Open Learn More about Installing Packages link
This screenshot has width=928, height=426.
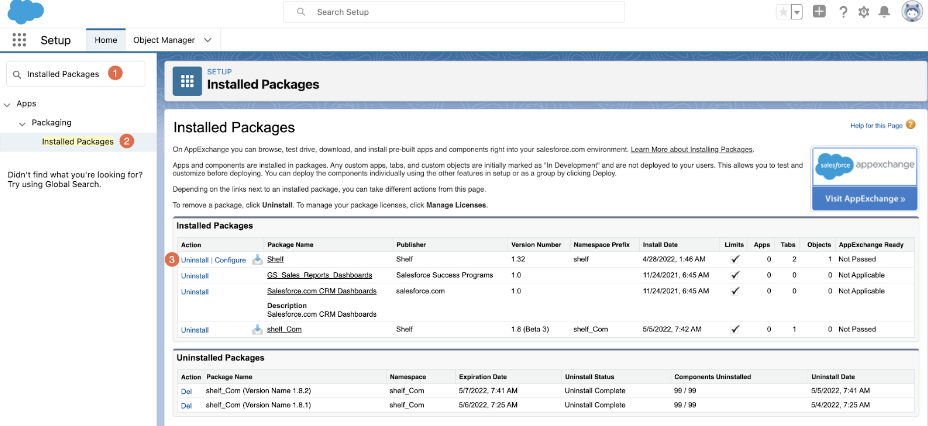(692, 149)
